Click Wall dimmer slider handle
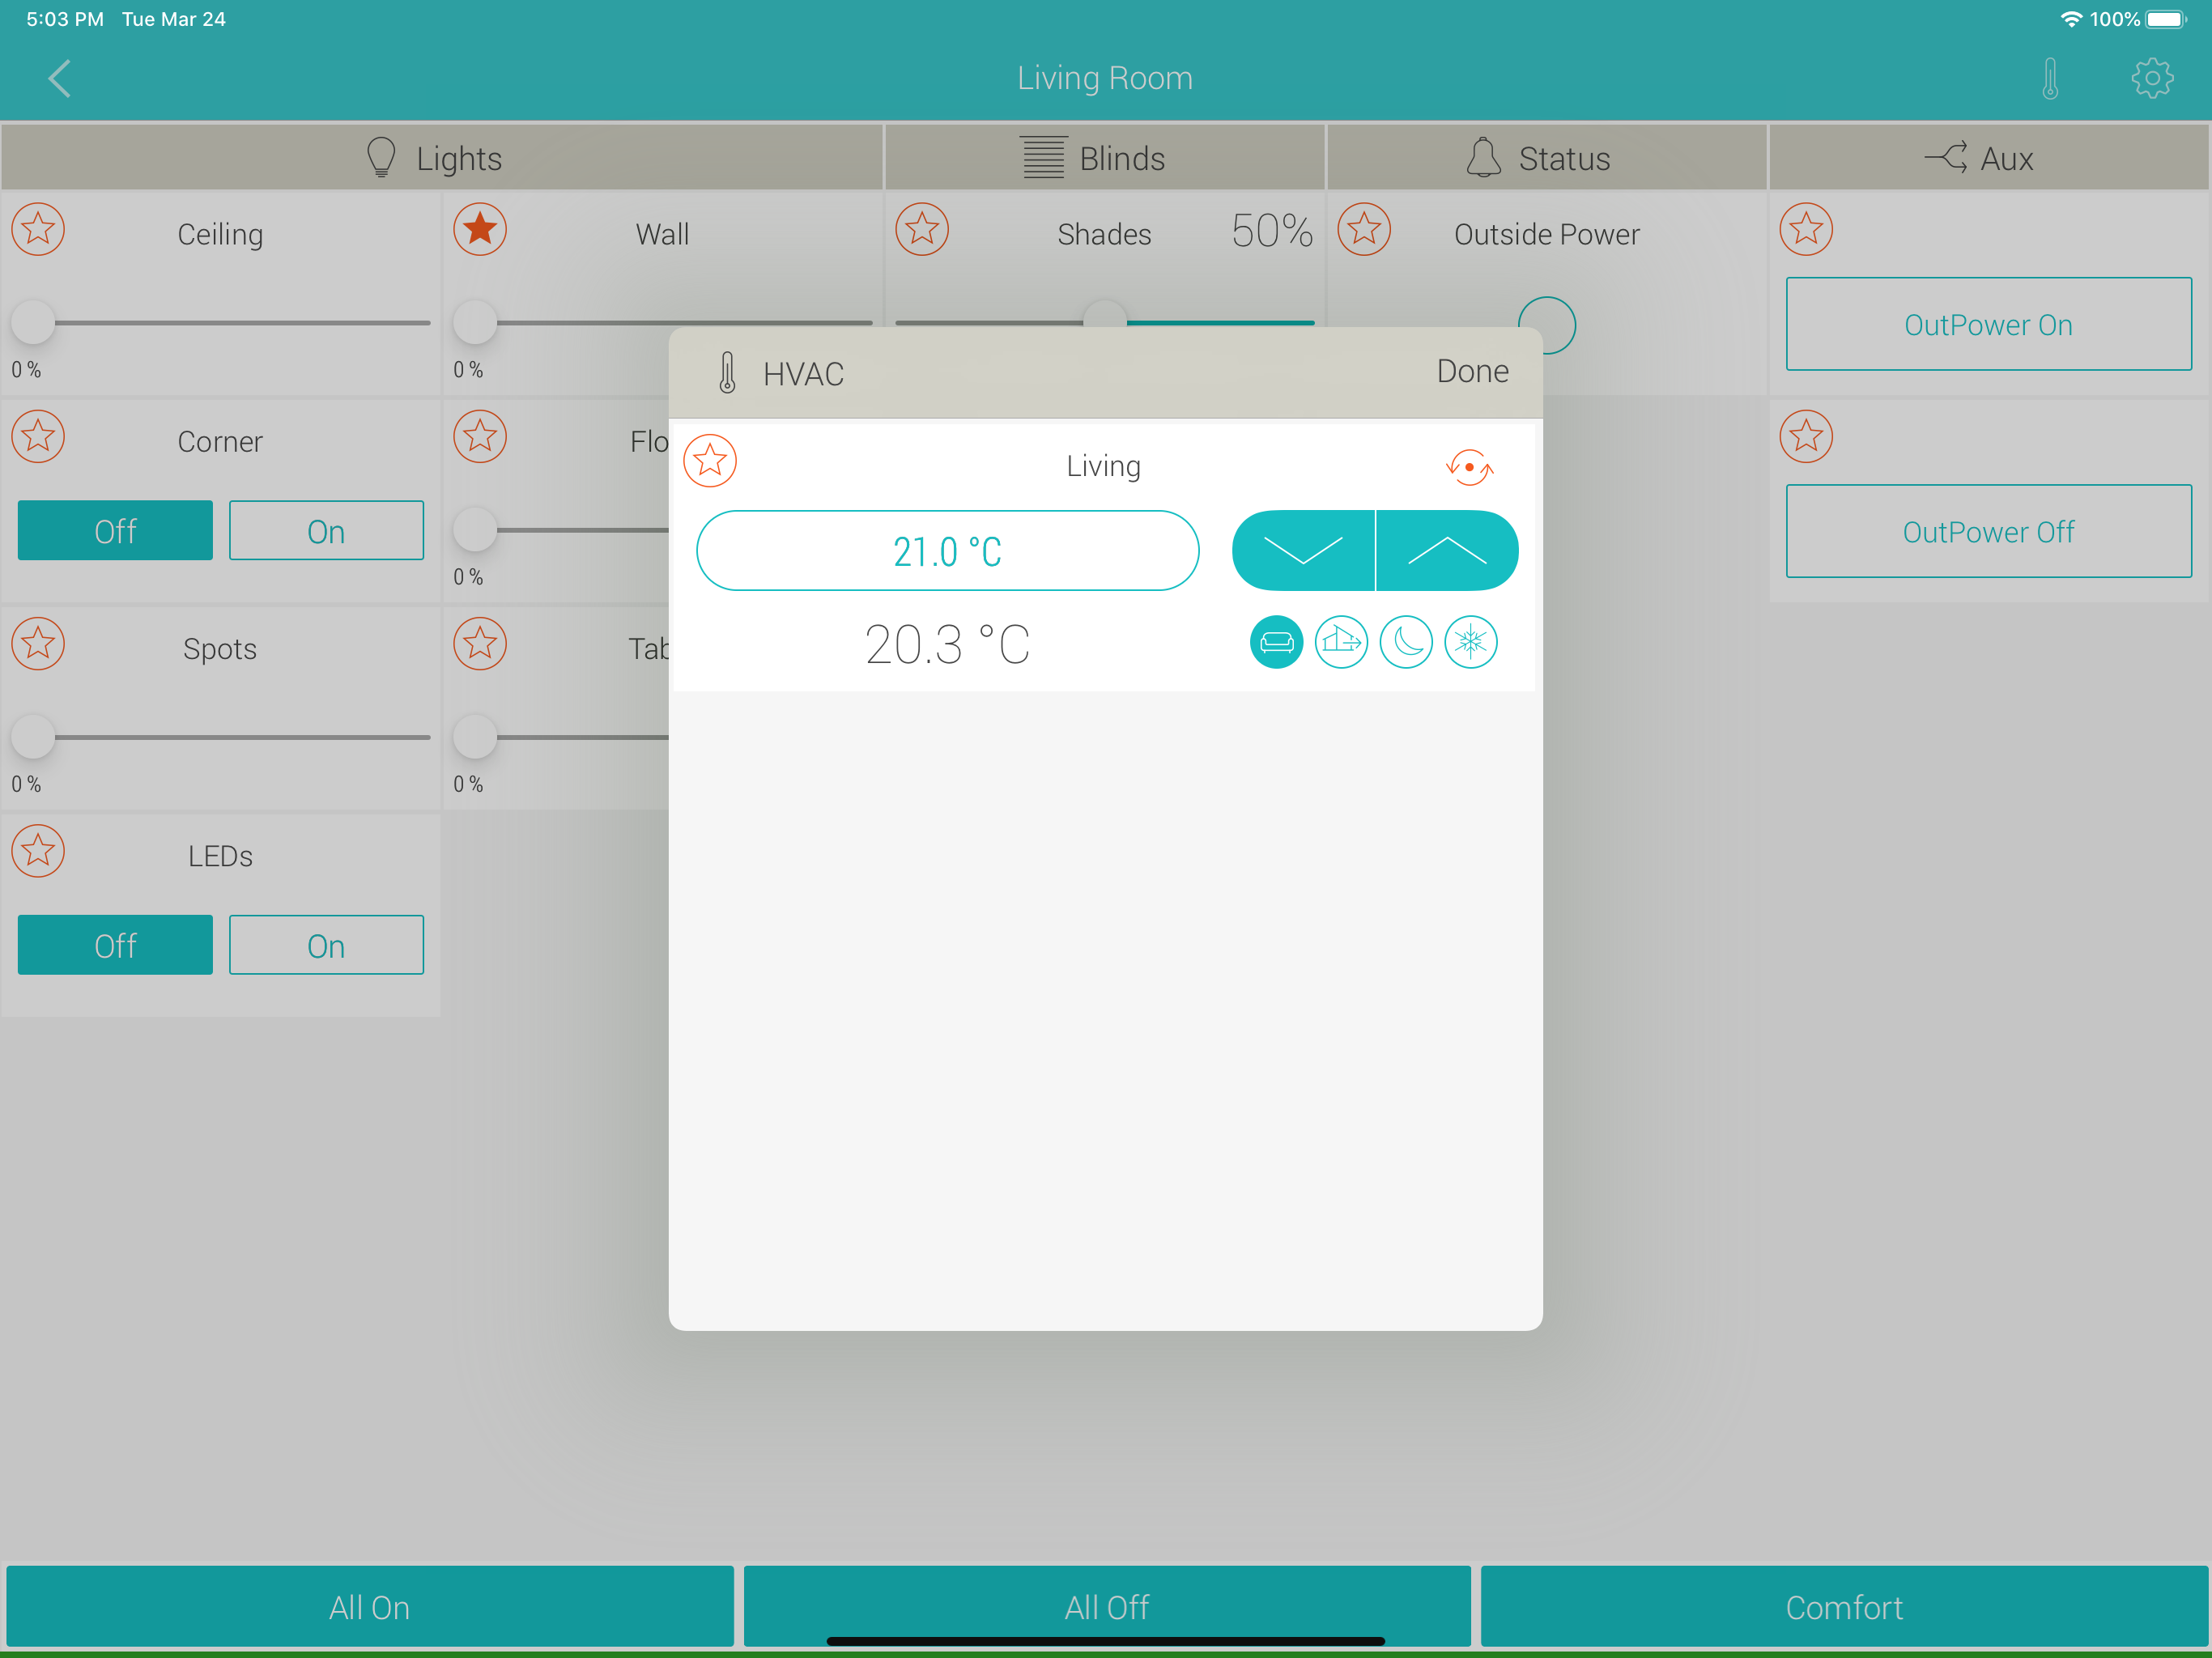The height and width of the screenshot is (1658, 2212). (x=475, y=322)
